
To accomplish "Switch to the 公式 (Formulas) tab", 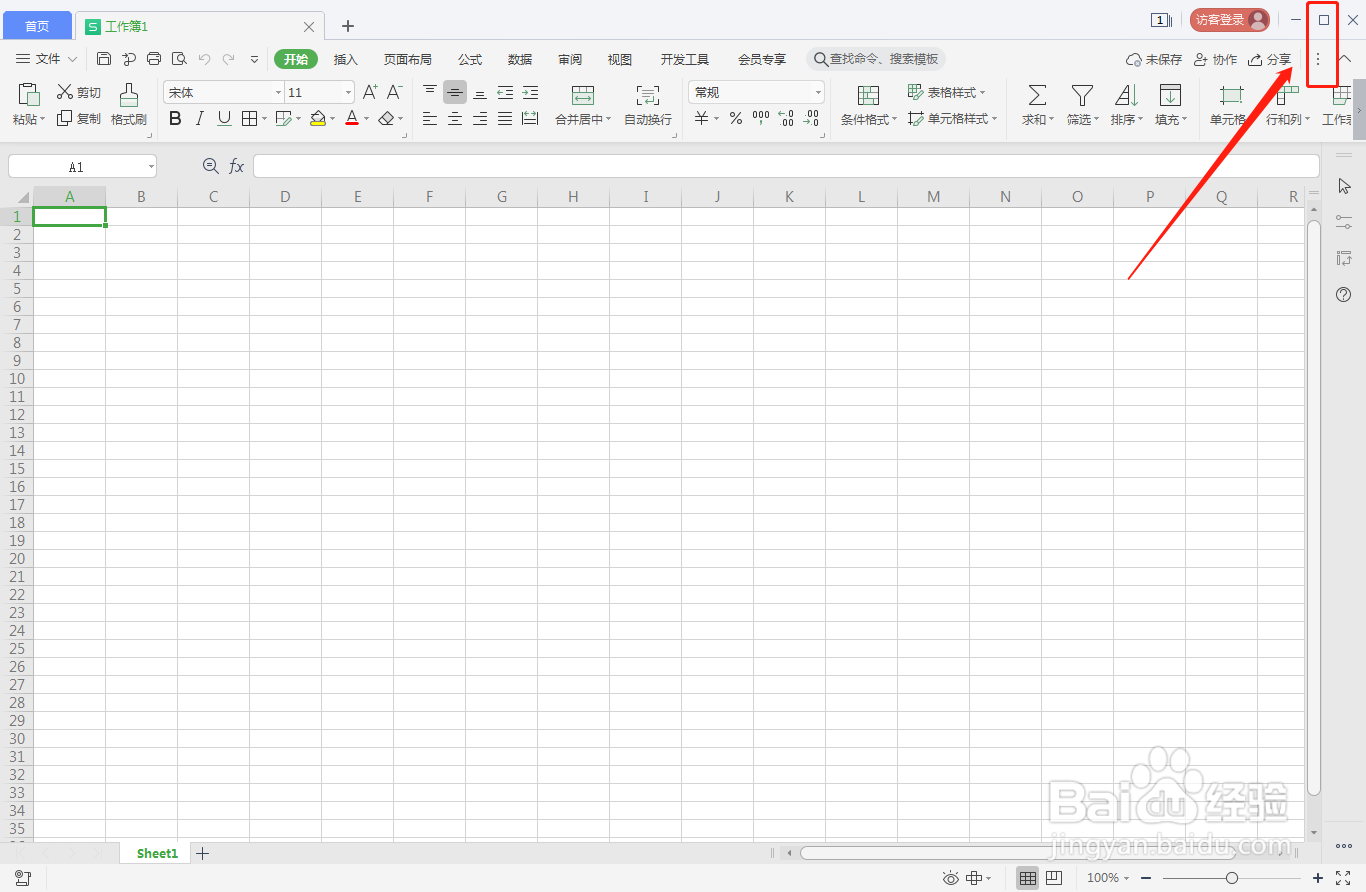I will (x=470, y=59).
